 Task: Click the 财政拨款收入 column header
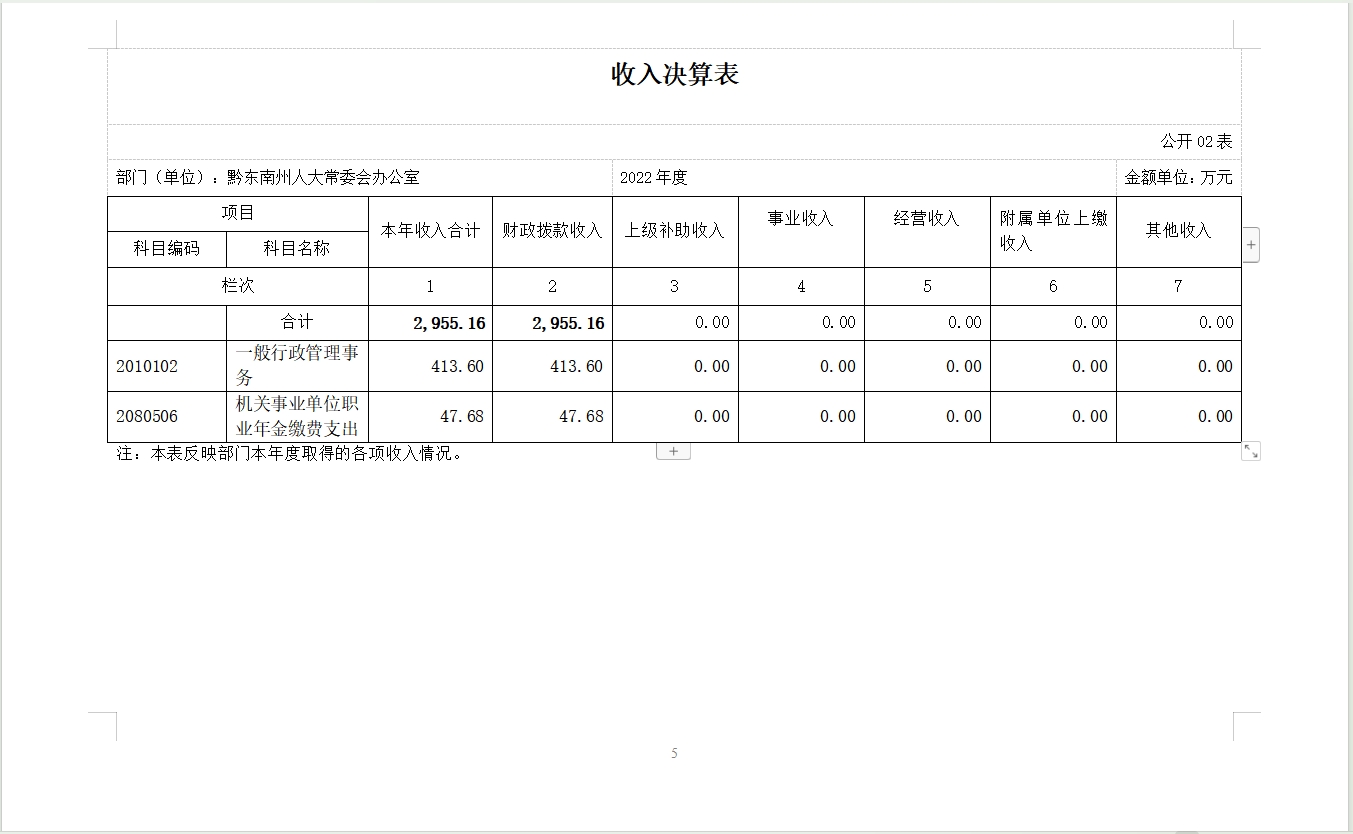point(552,230)
